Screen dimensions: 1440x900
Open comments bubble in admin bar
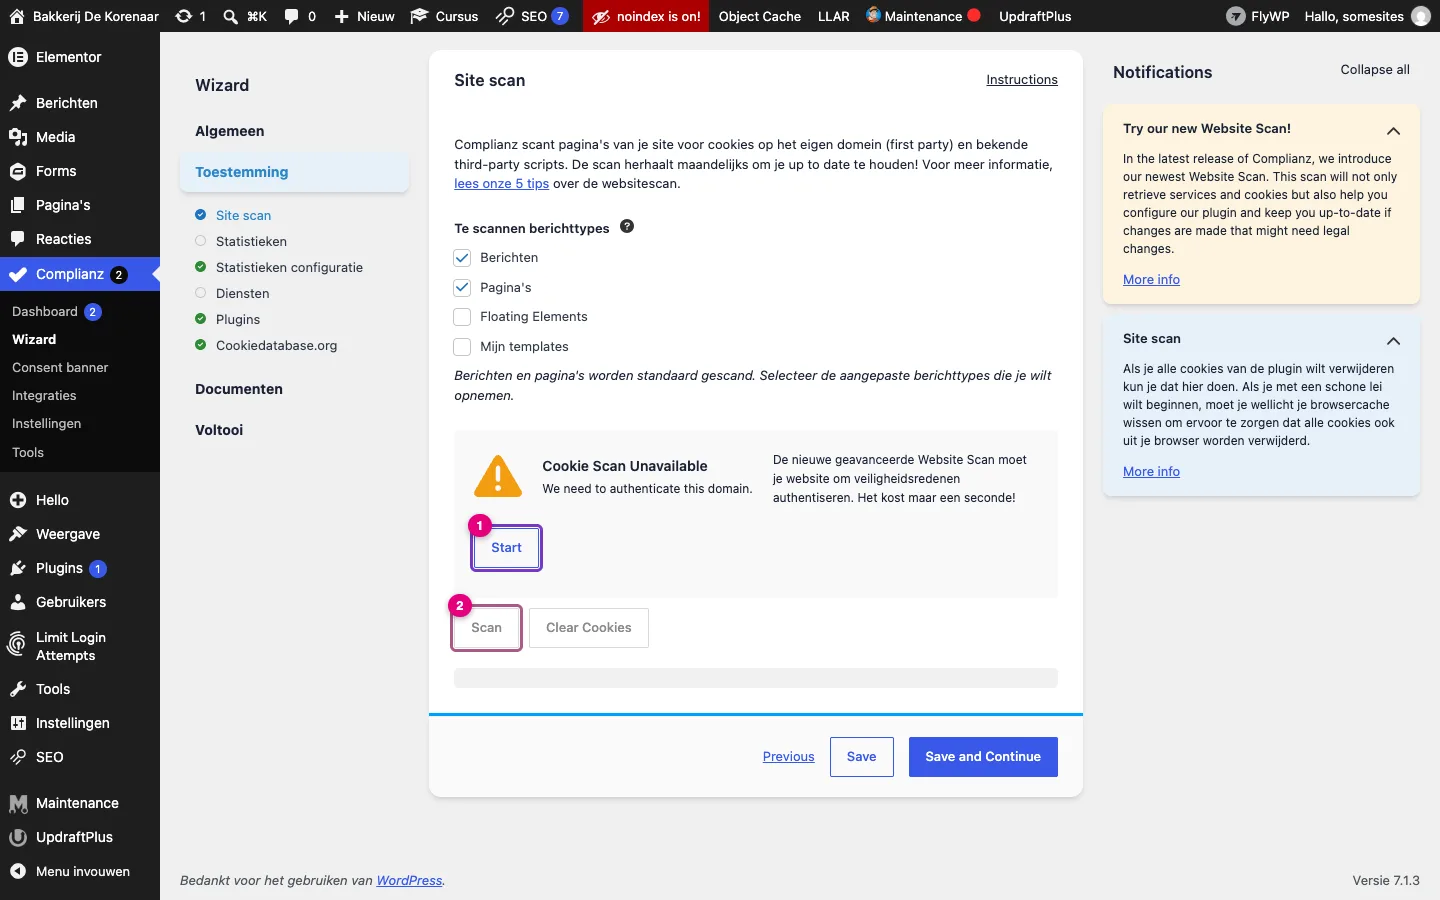click(292, 16)
